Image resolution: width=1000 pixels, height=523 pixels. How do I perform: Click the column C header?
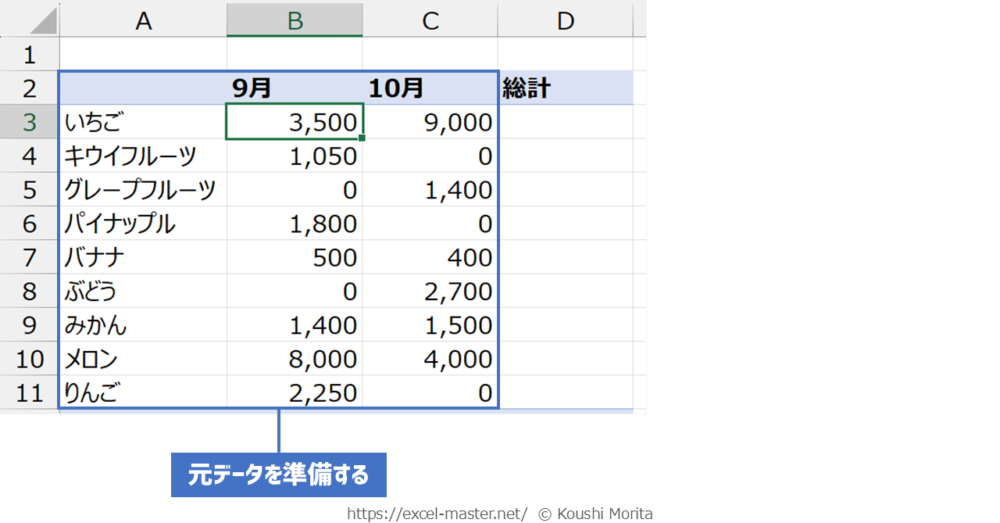pyautogui.click(x=430, y=21)
